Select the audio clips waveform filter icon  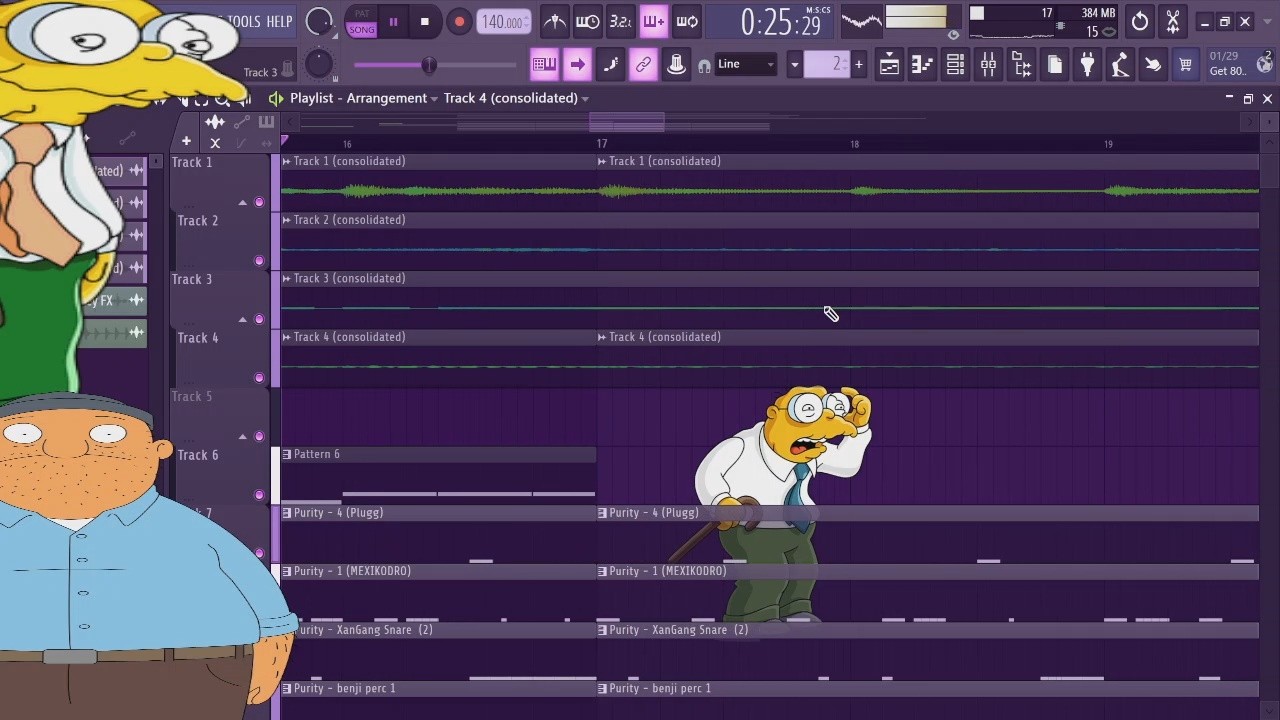click(215, 122)
